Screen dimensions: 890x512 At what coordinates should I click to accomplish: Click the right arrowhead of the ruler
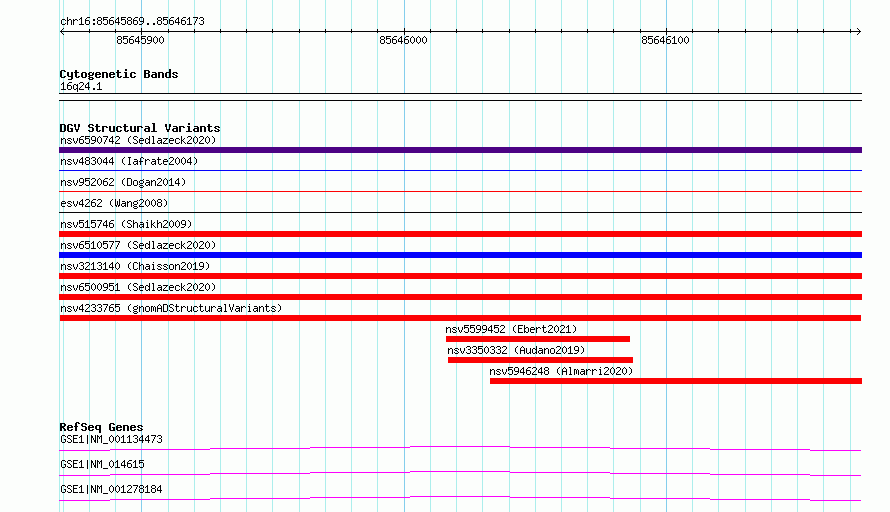click(x=858, y=32)
